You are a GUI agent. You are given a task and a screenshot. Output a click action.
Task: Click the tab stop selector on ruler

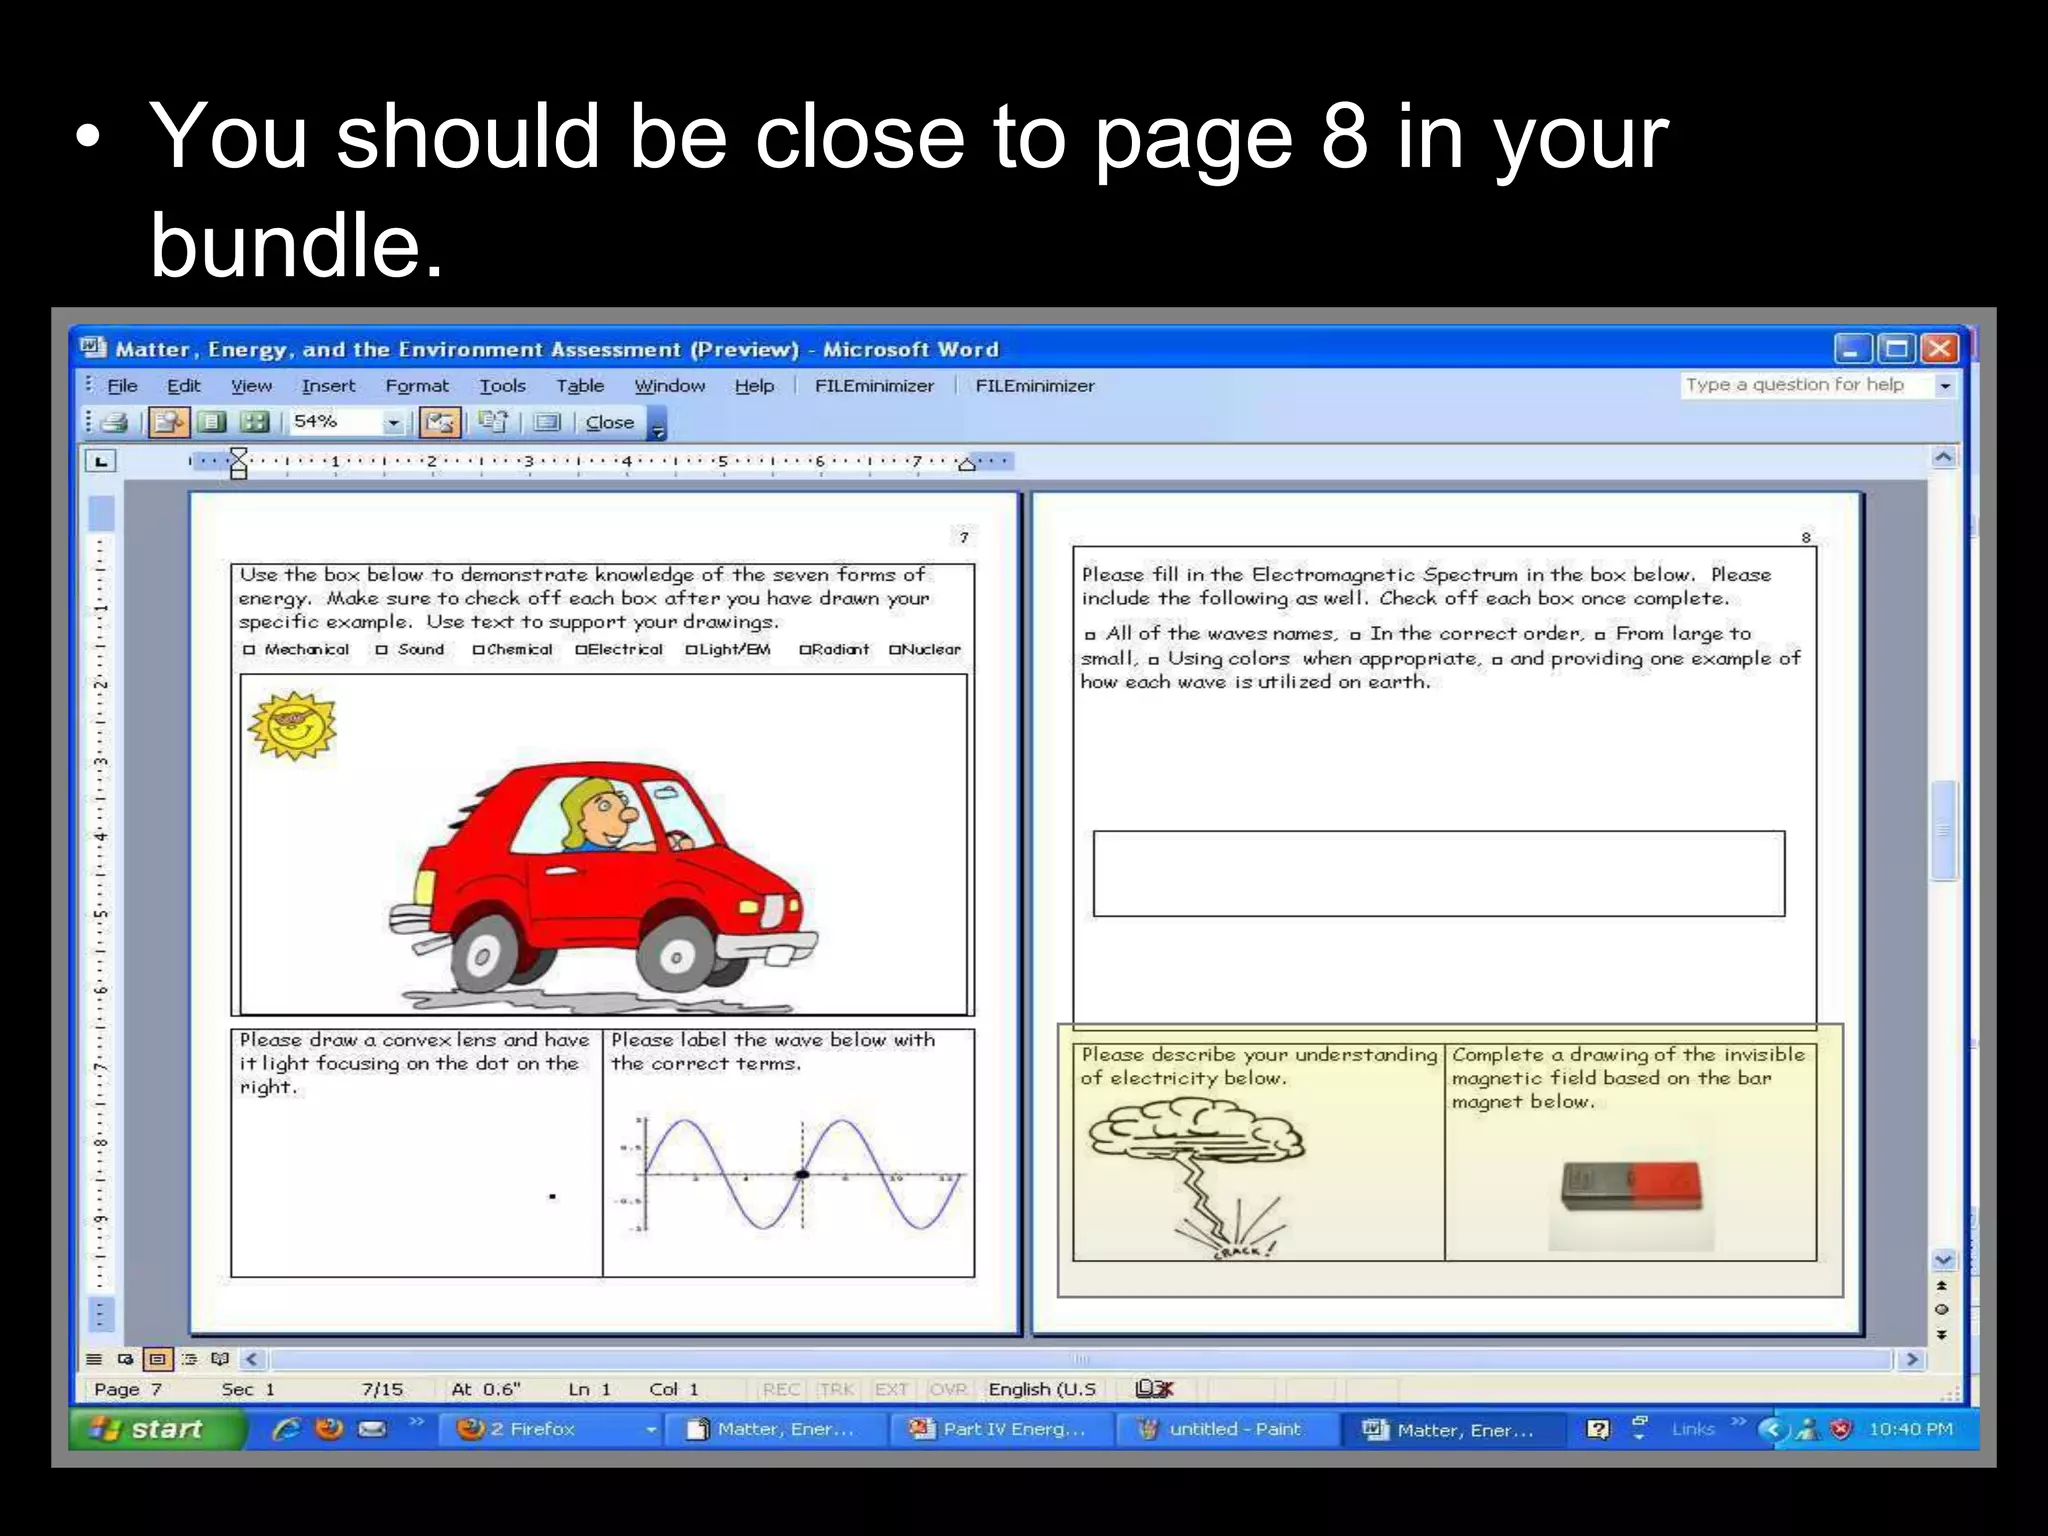coord(101,461)
